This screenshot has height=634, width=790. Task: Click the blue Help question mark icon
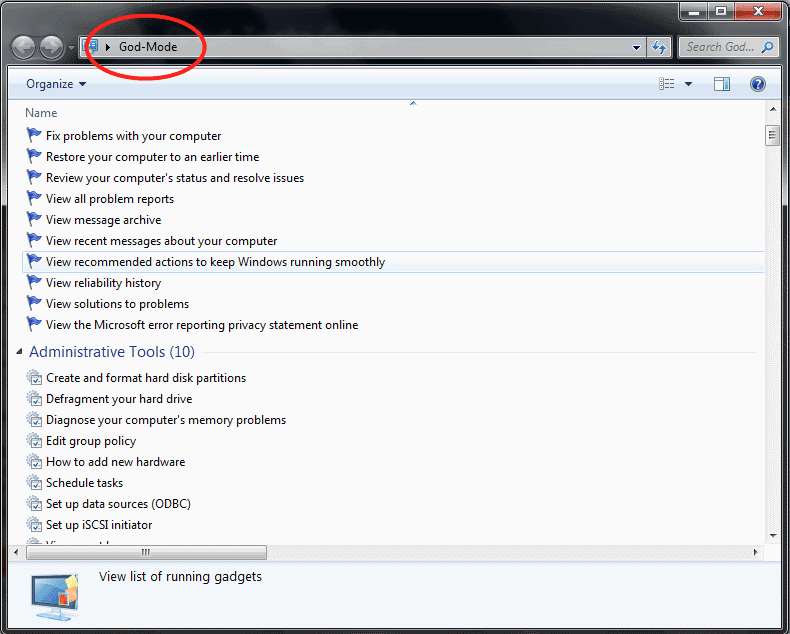(757, 84)
